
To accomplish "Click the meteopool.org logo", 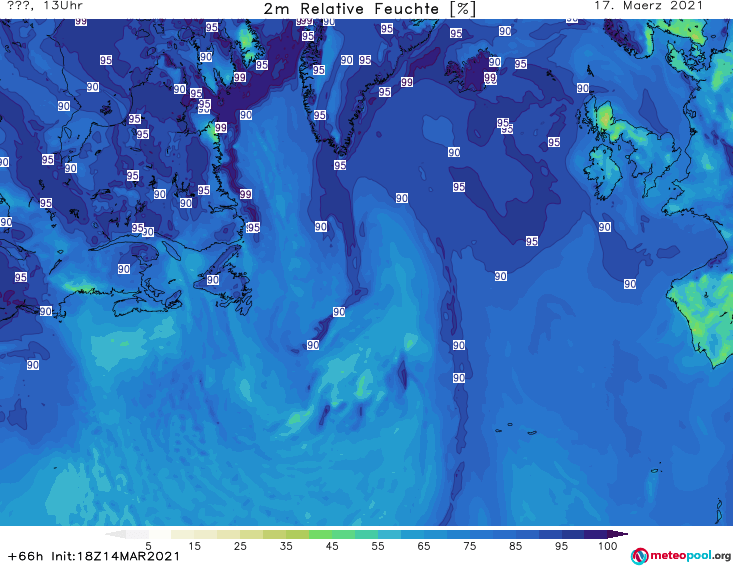I will pos(681,556).
